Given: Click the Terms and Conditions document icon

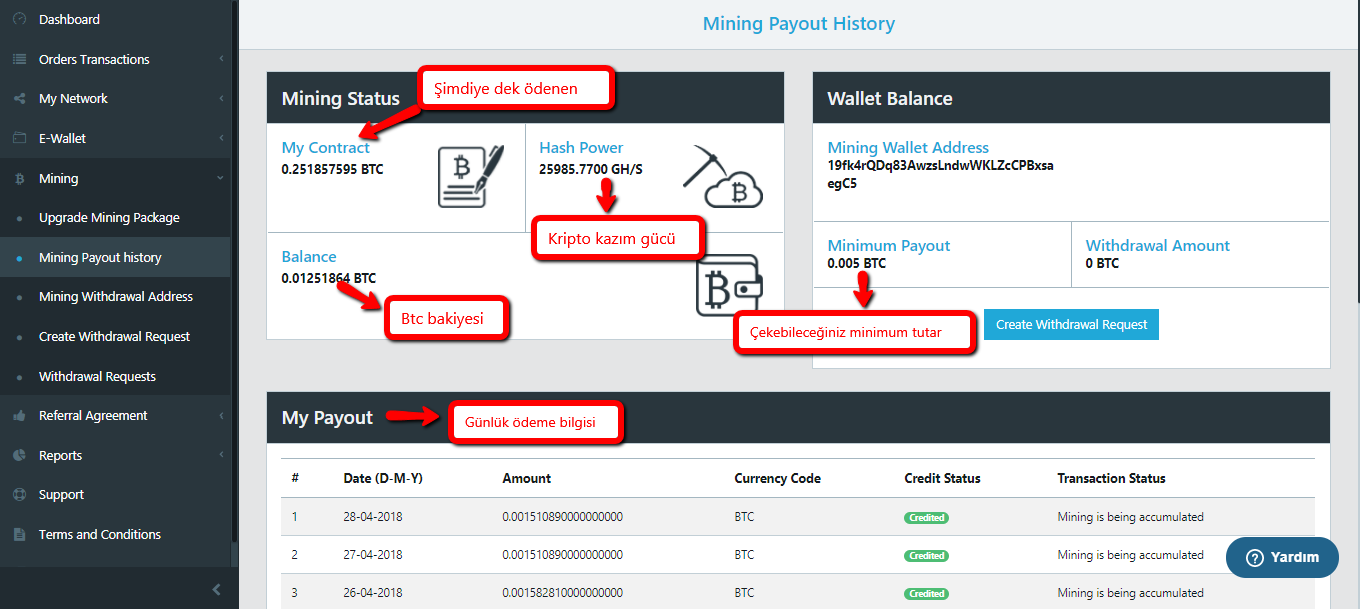Looking at the screenshot, I should click(x=19, y=534).
